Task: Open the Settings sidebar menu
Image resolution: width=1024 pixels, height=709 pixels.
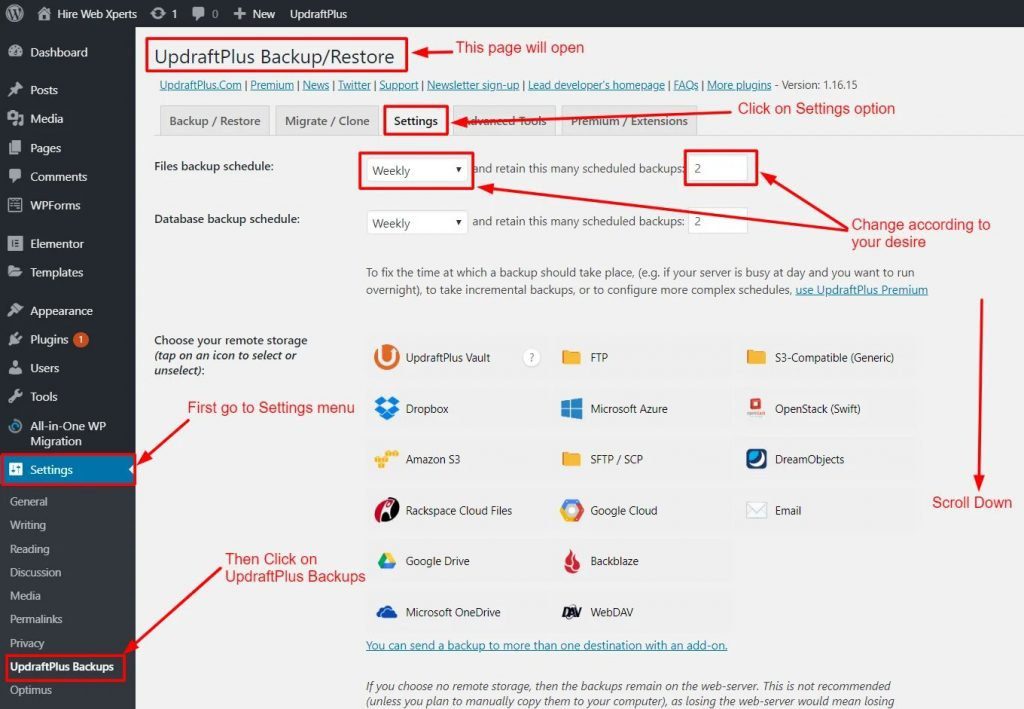Action: click(68, 470)
